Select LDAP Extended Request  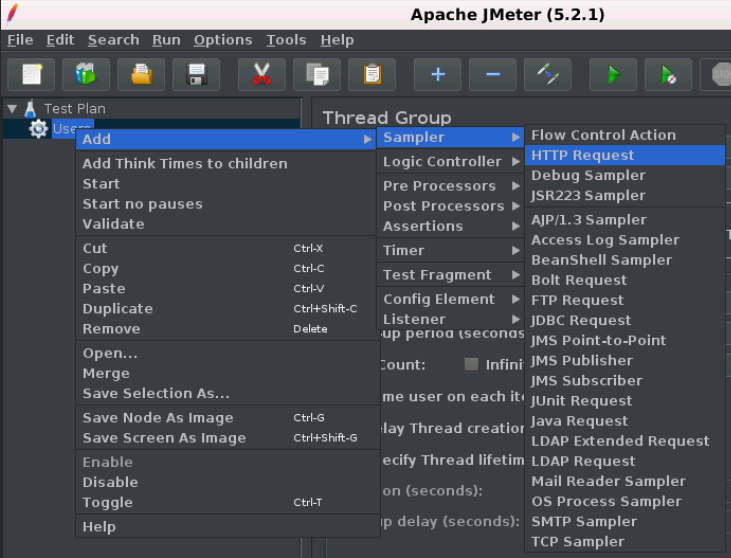(x=625, y=440)
